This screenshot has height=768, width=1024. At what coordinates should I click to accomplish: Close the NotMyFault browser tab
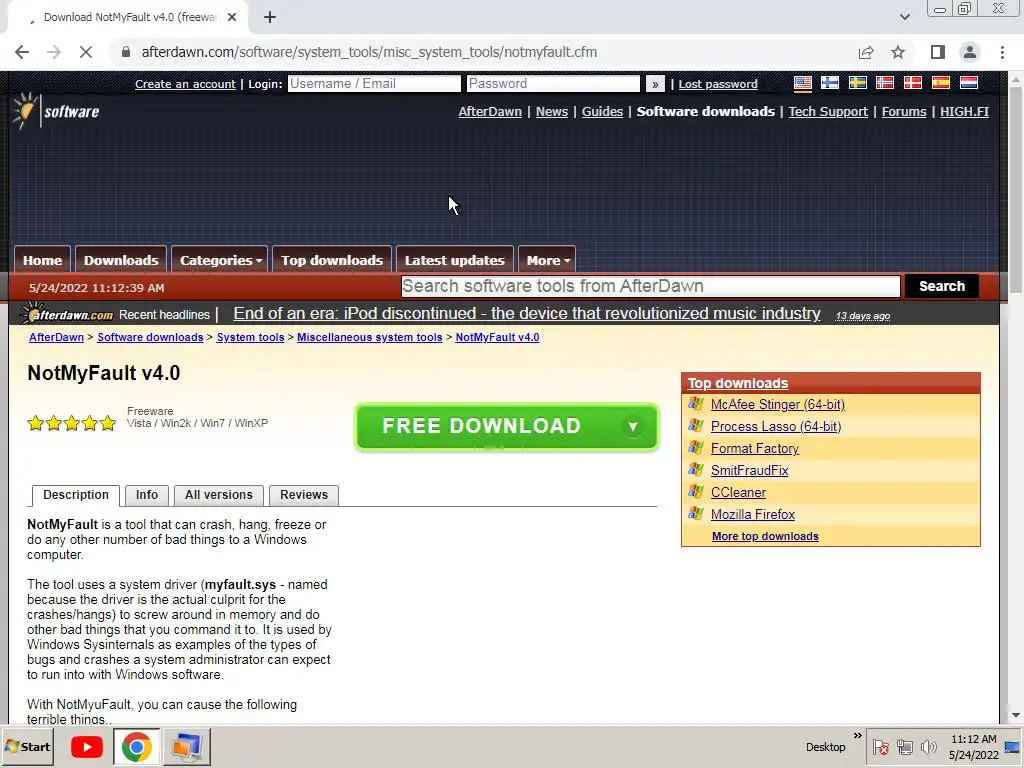(x=232, y=18)
